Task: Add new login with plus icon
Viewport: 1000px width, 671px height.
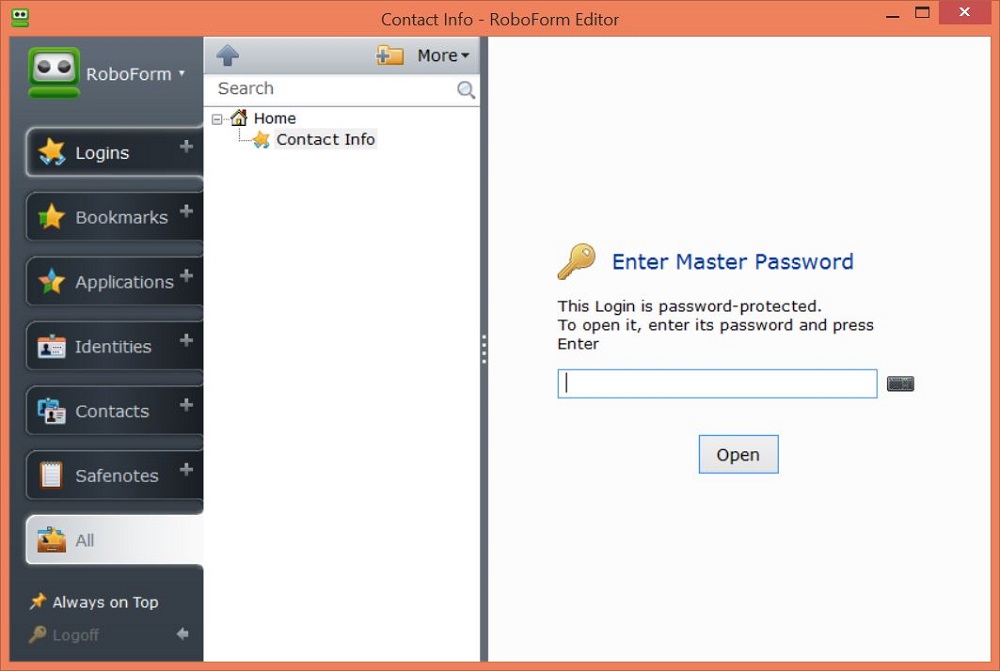Action: 186,147
